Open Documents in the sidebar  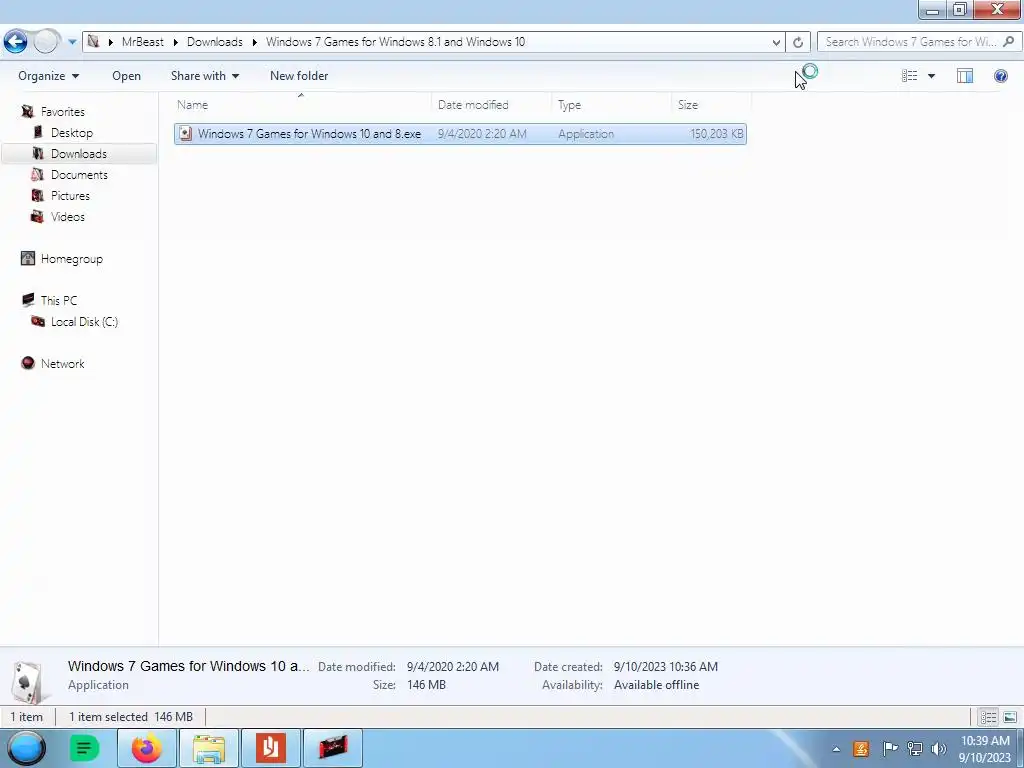(x=79, y=174)
